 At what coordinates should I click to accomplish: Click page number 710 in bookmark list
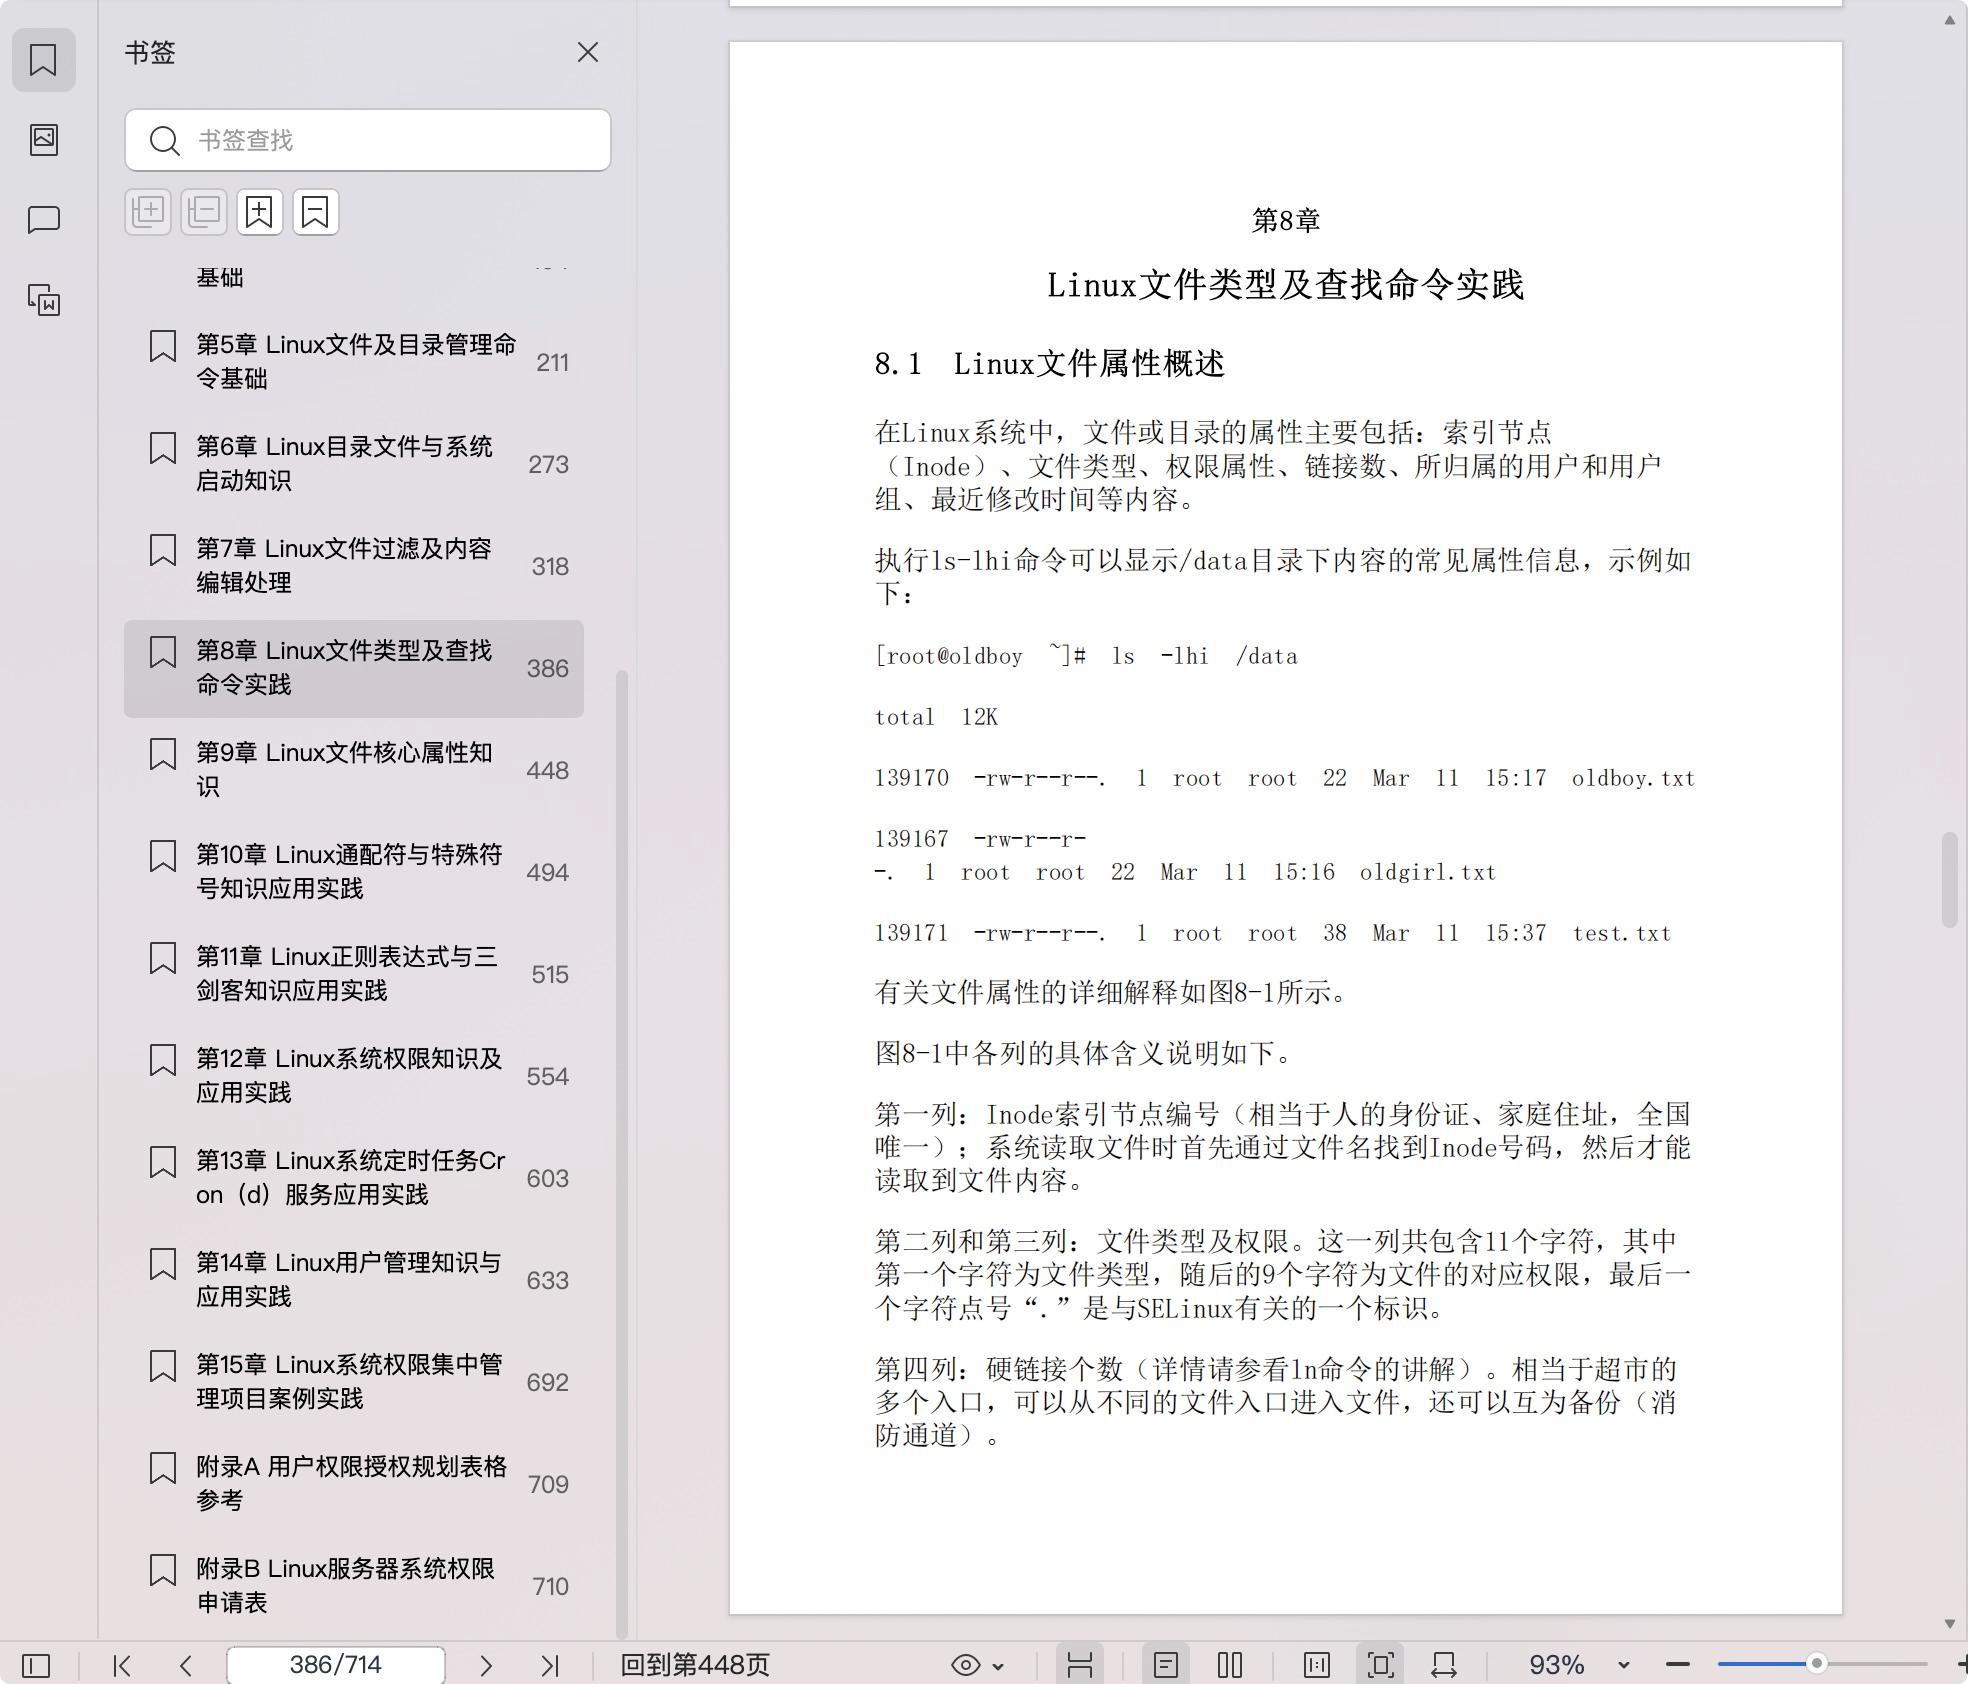pos(551,1586)
